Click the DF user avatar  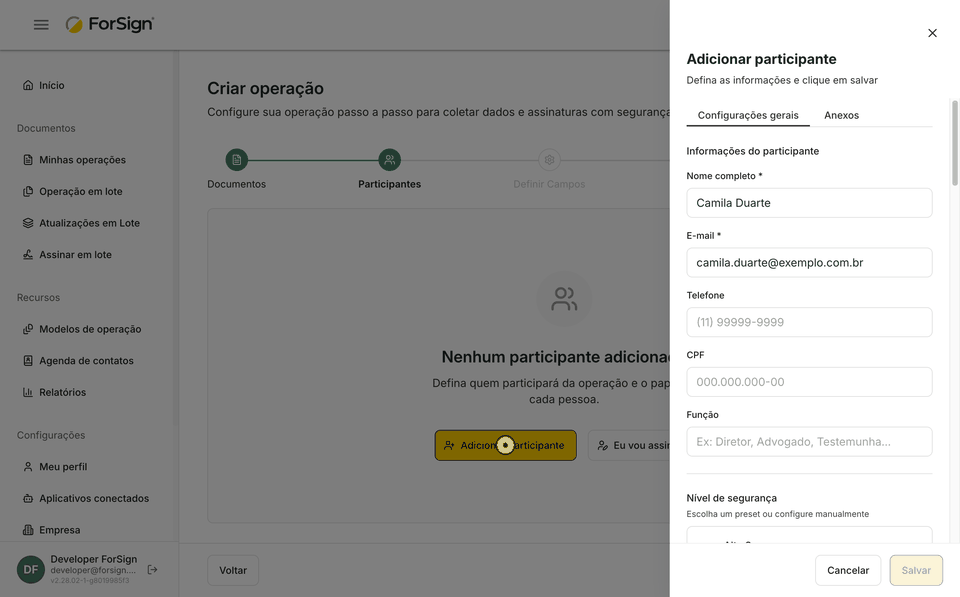pyautogui.click(x=31, y=569)
